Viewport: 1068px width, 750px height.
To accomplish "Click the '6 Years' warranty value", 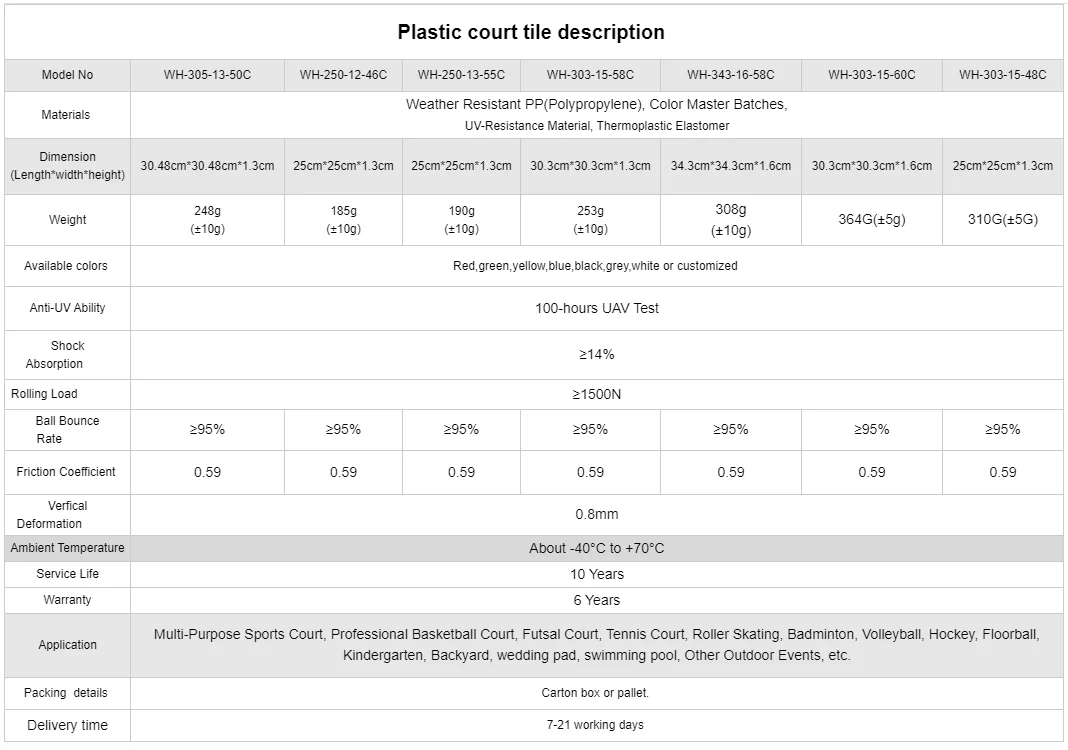I will coord(596,600).
